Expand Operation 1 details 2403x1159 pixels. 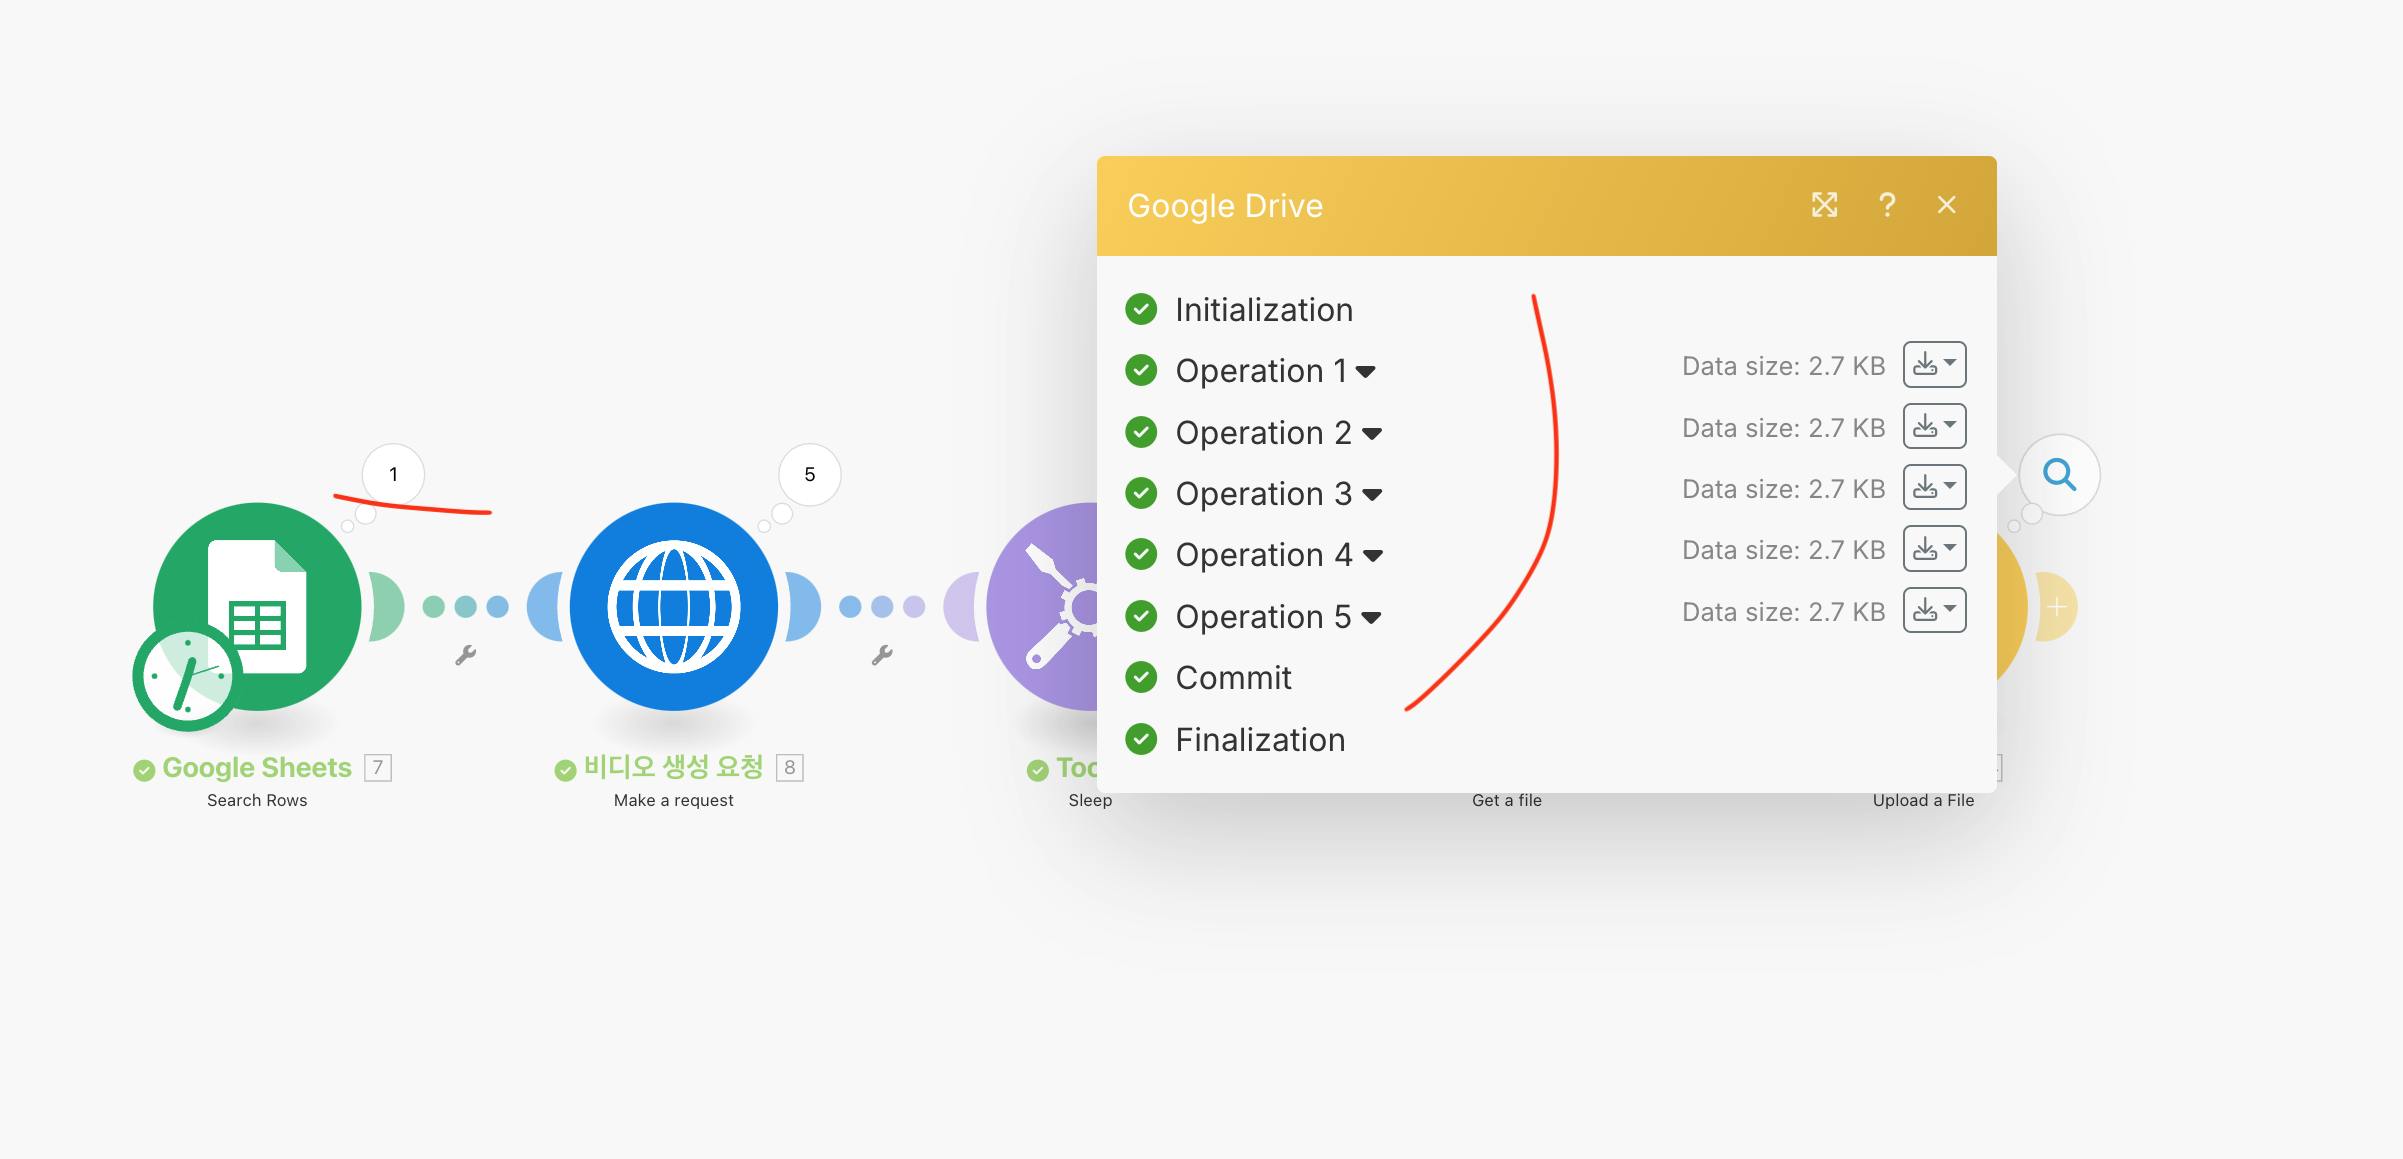[x=1275, y=371]
